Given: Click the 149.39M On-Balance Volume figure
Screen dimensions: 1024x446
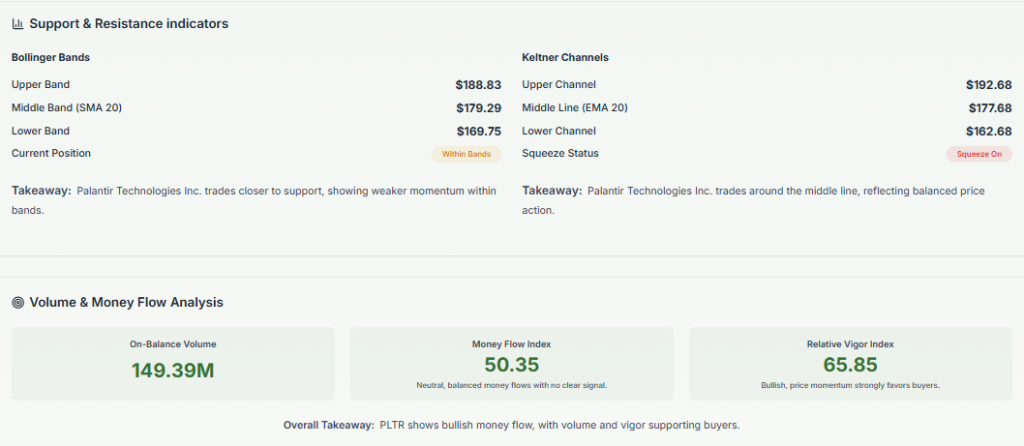Looking at the screenshot, I should point(173,370).
